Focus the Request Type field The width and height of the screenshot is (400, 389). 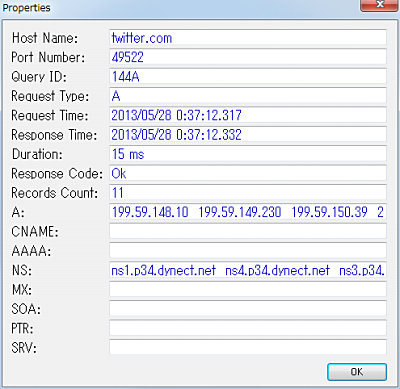tap(248, 96)
